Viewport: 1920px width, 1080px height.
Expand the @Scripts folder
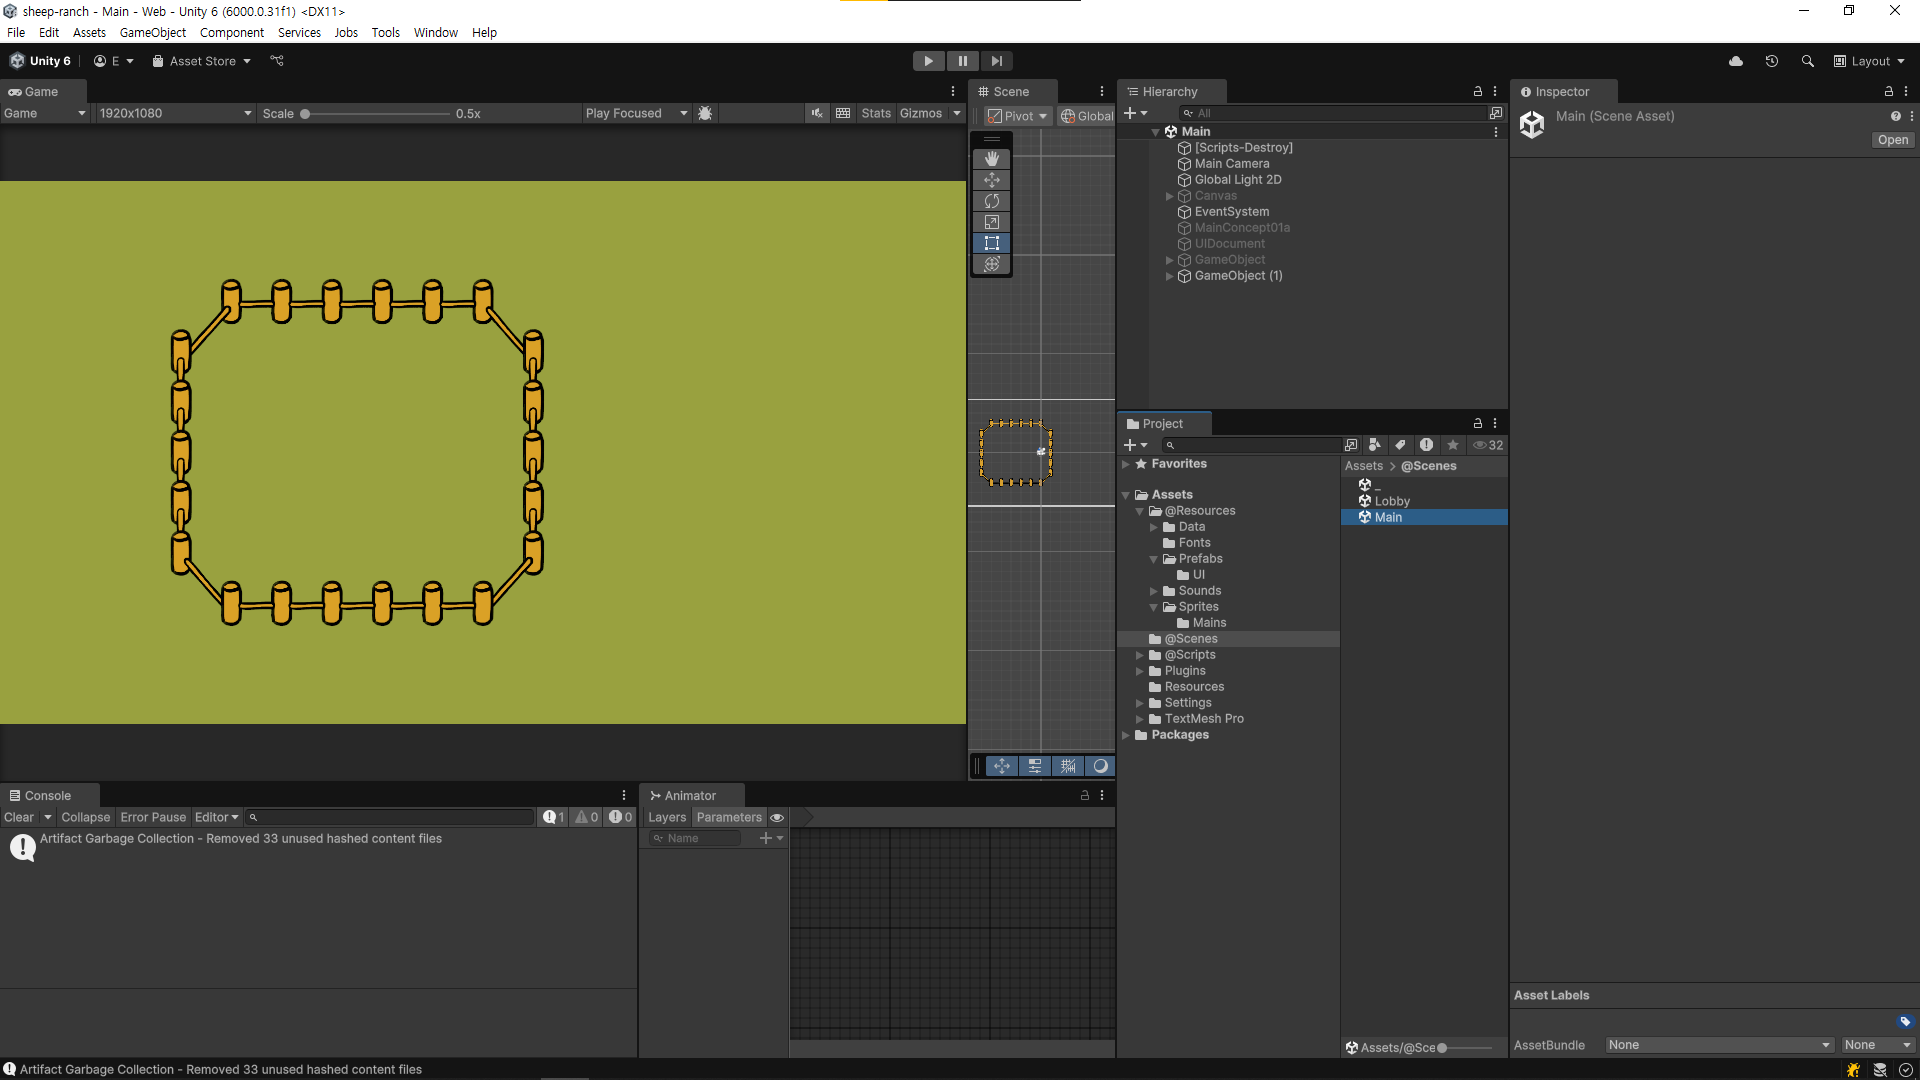point(1139,655)
